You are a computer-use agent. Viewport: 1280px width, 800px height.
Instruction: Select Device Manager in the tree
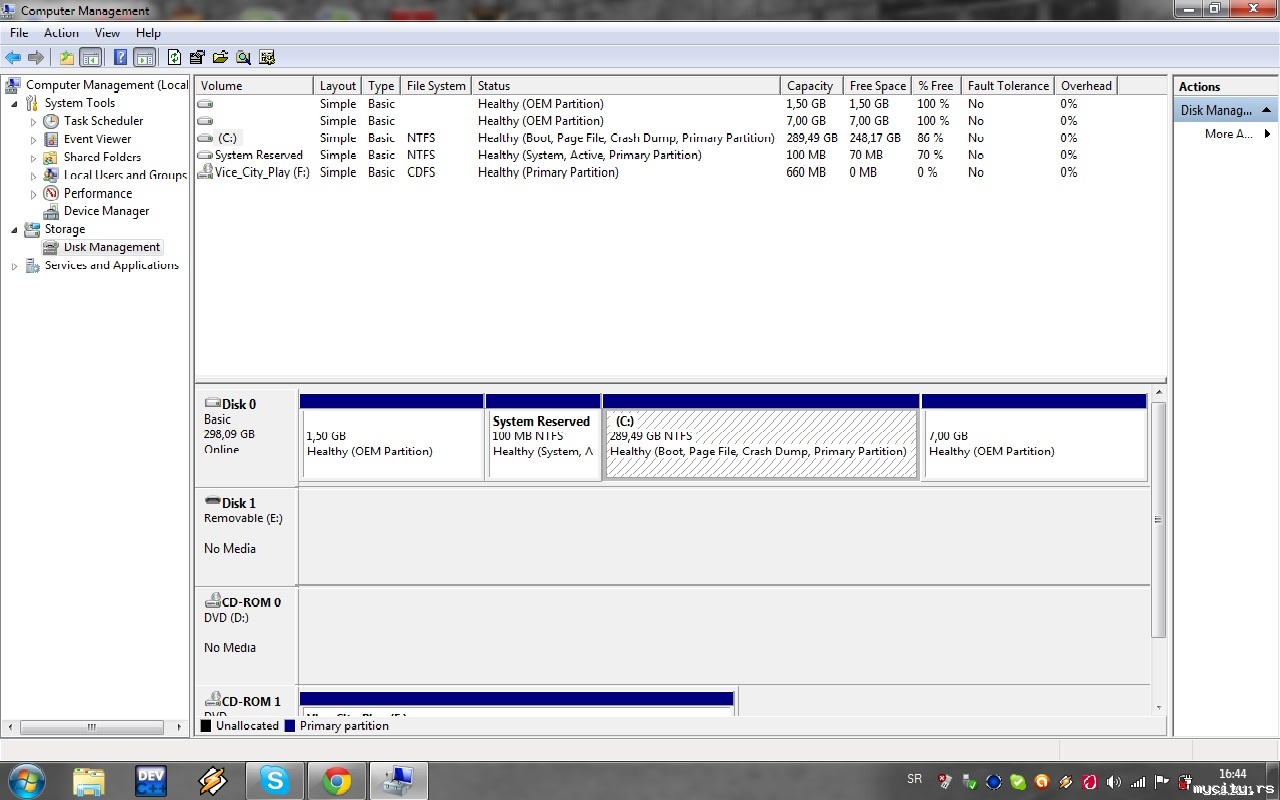106,211
